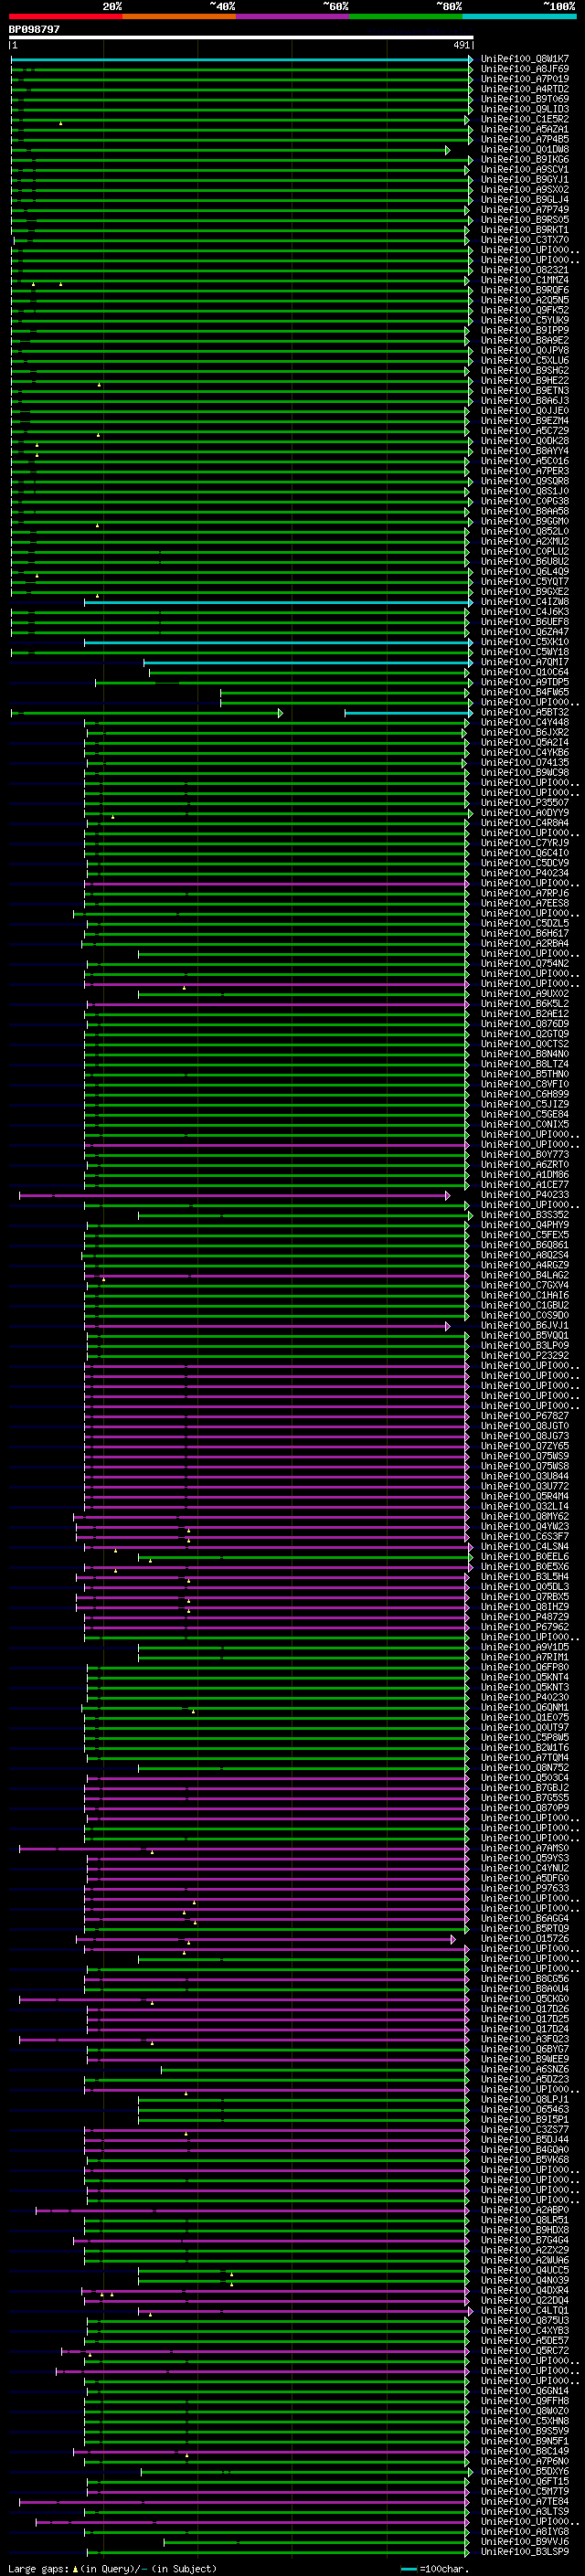Open label UniRef100_B9HE22
The width and height of the screenshot is (585, 2576).
pyautogui.click(x=525, y=380)
